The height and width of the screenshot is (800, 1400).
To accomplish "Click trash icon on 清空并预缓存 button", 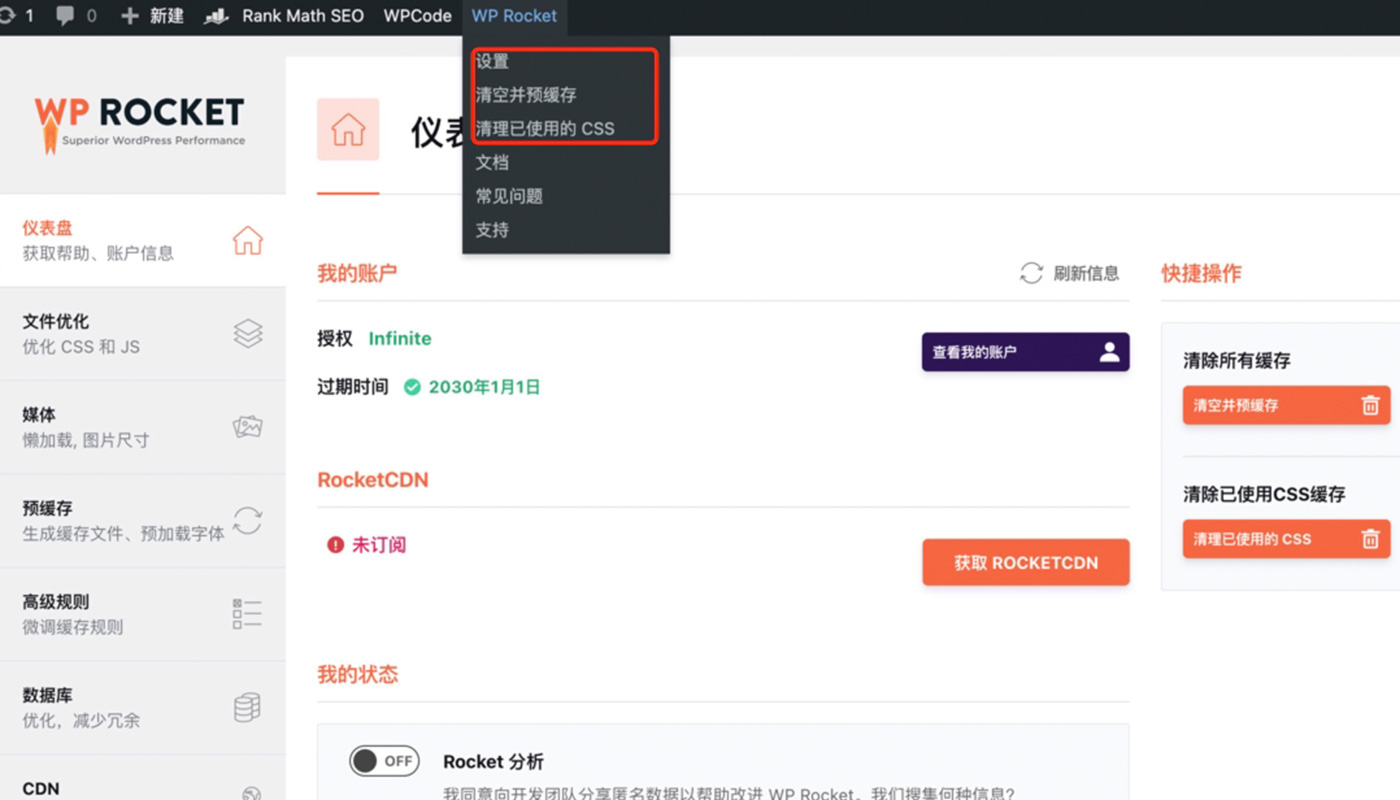I will tap(1370, 405).
